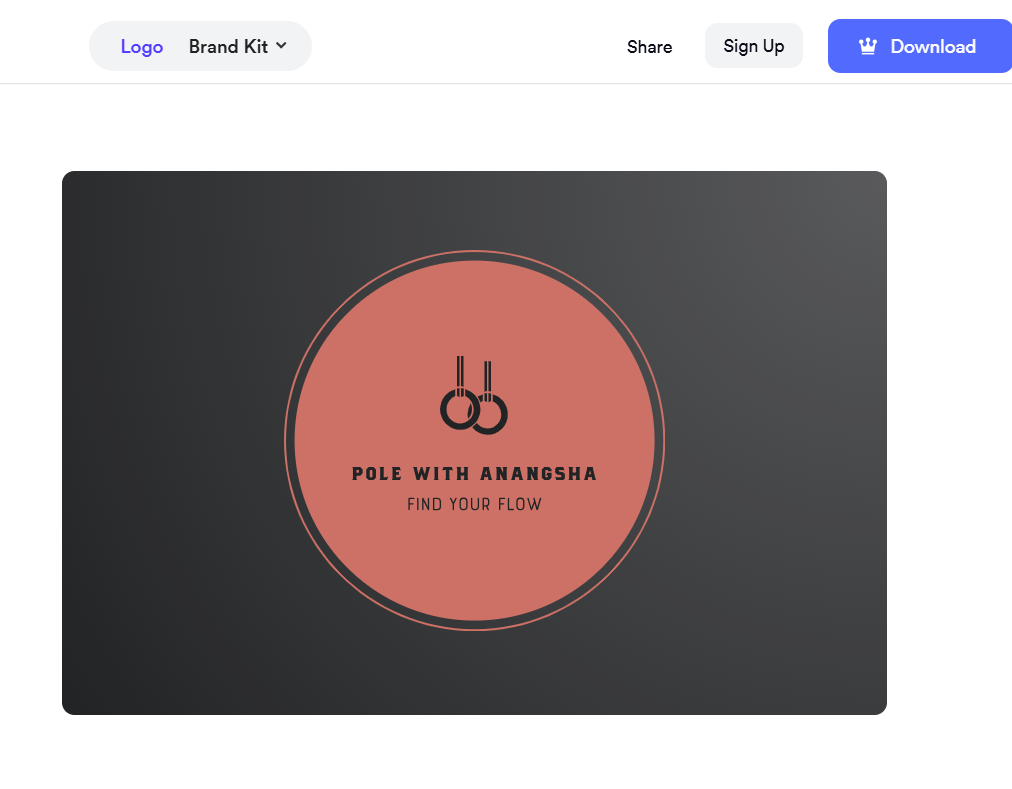Click the blue Download button
This screenshot has width=1012, height=789.
pyautogui.click(x=920, y=46)
